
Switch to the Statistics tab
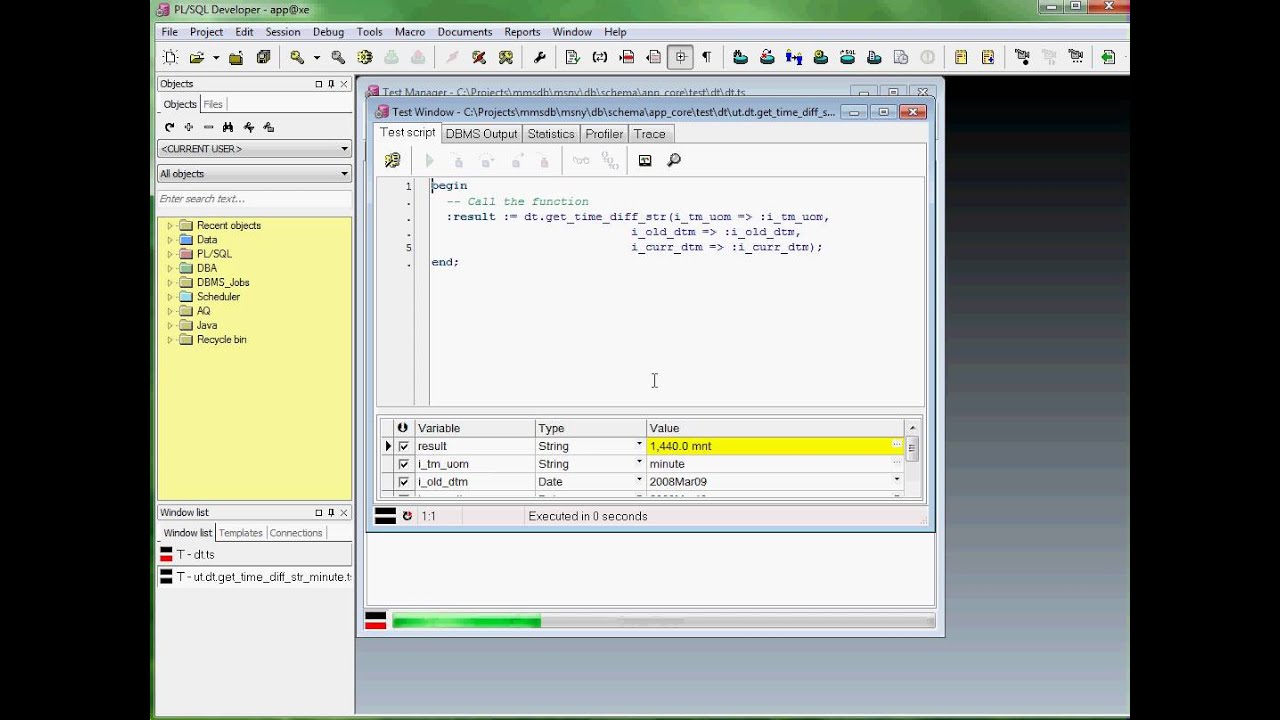551,134
